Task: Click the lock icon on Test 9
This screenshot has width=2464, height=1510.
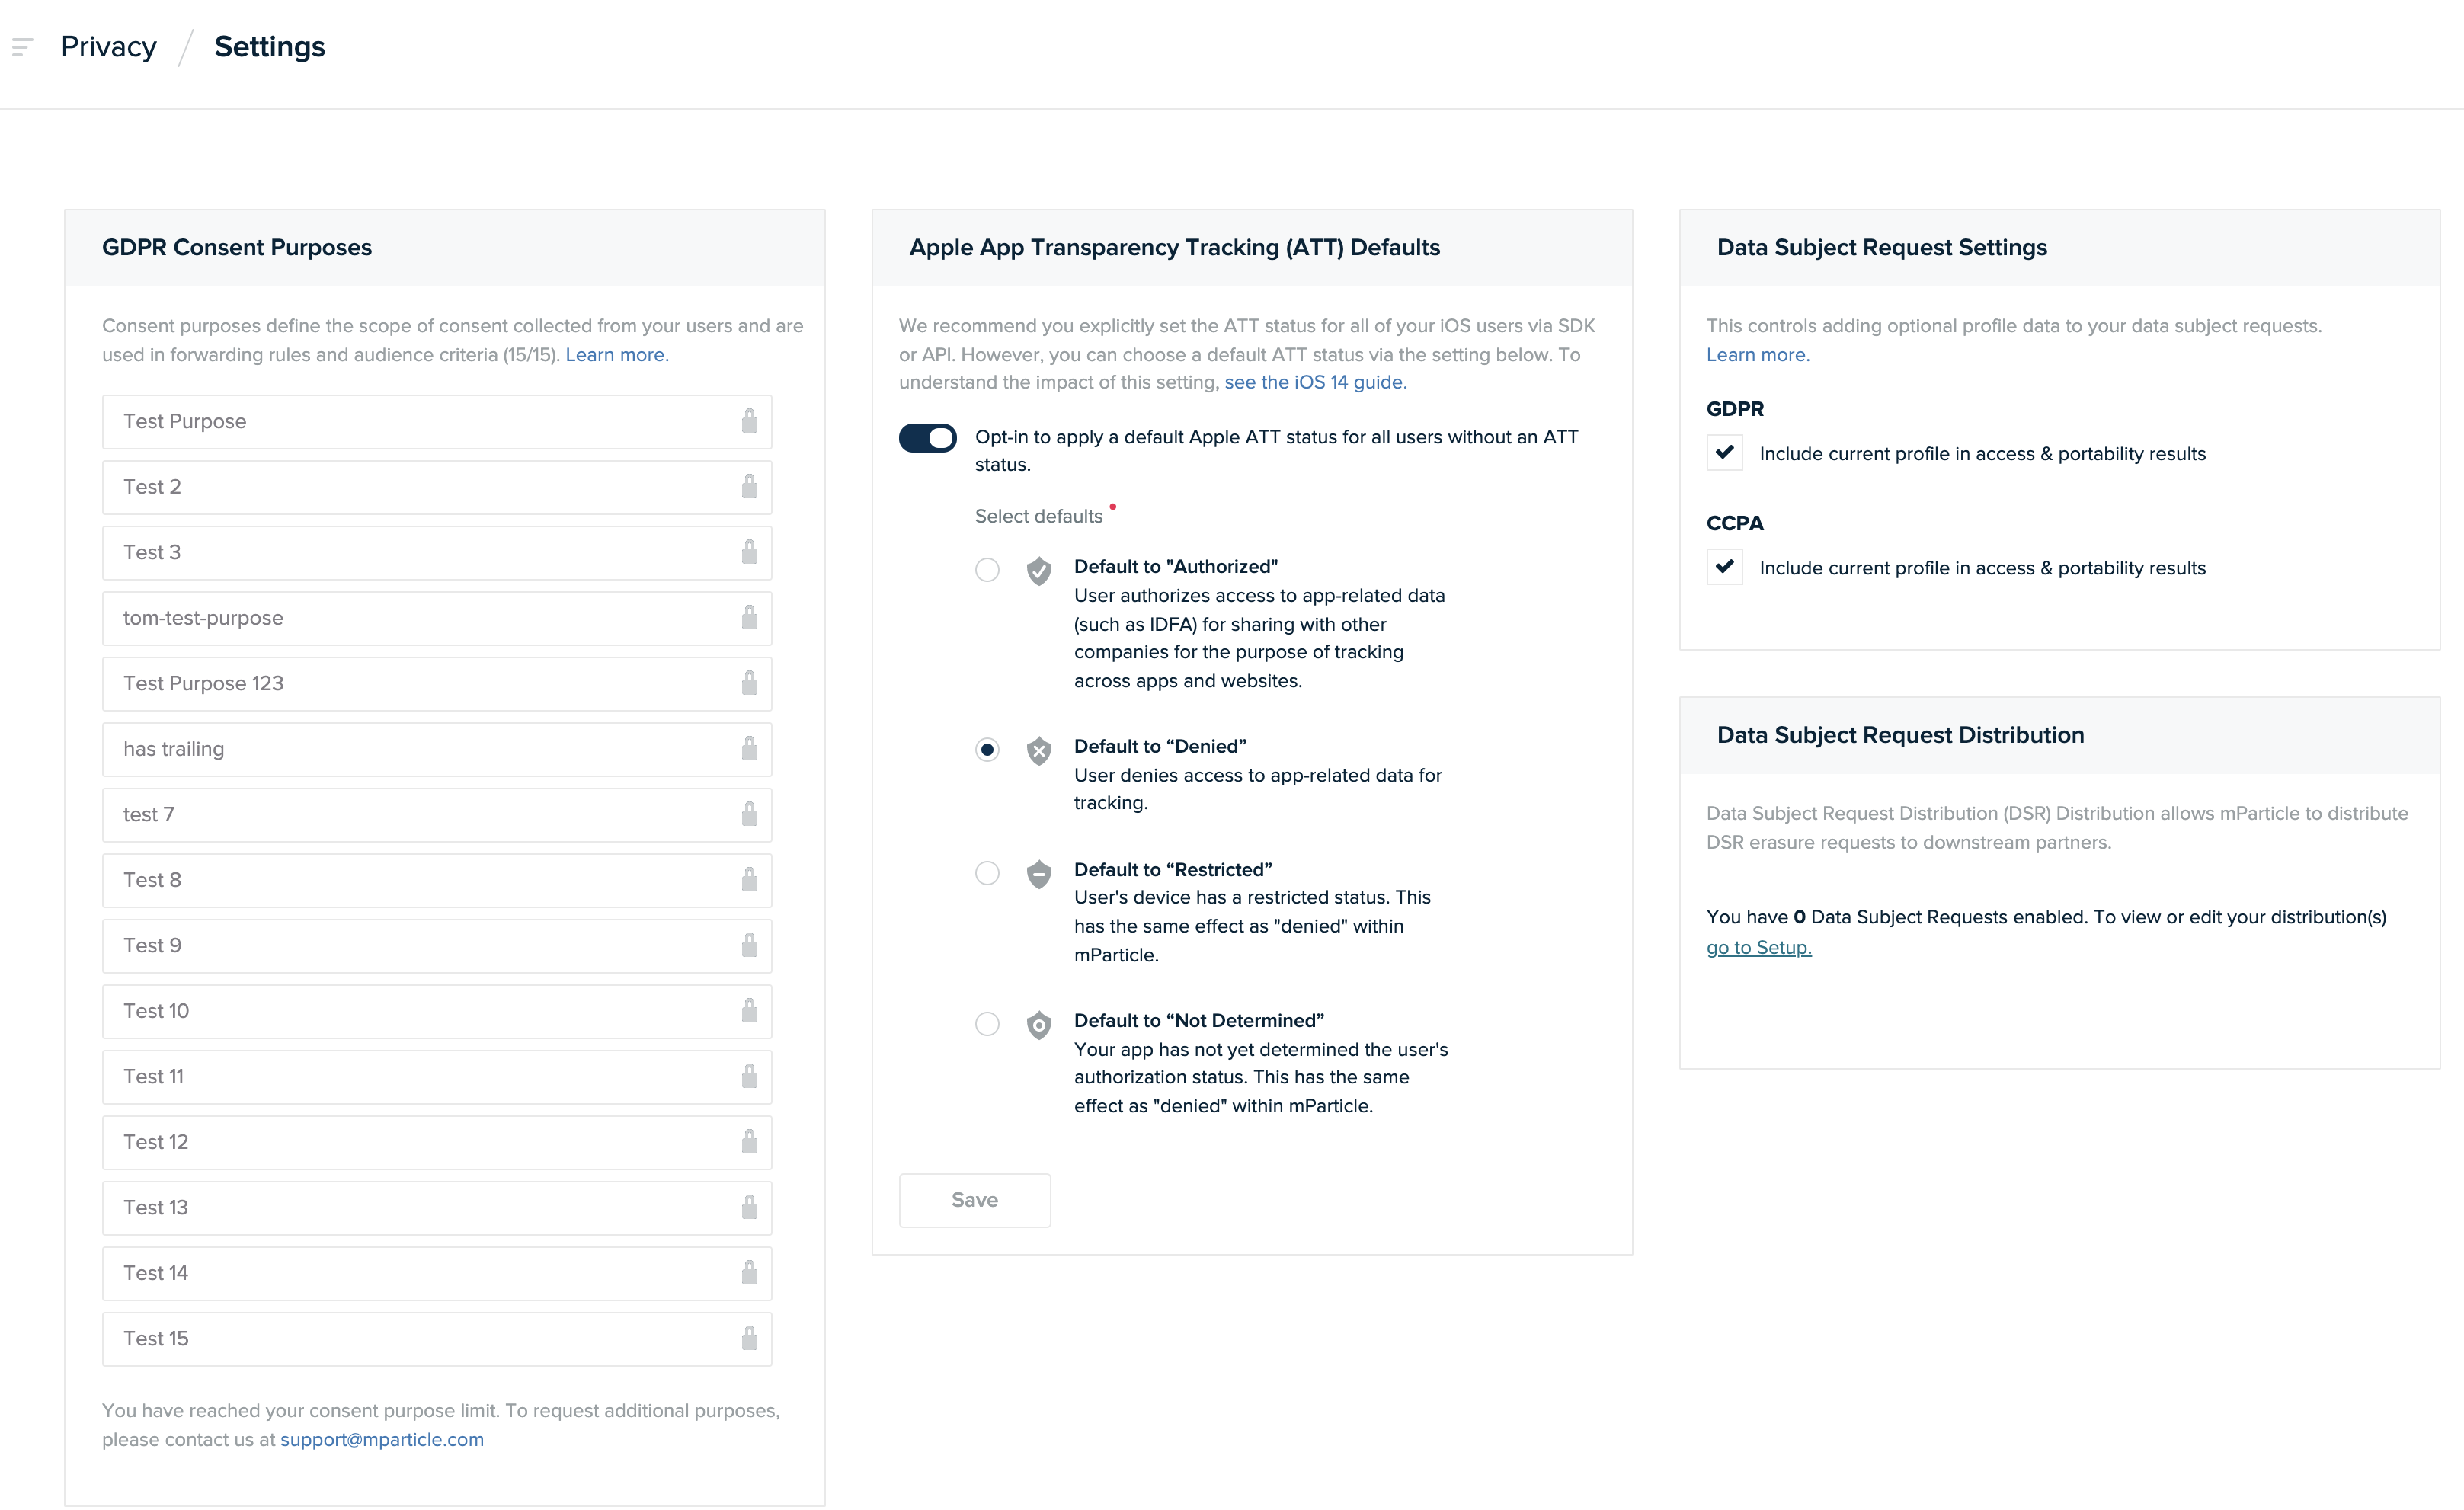Action: 749,944
